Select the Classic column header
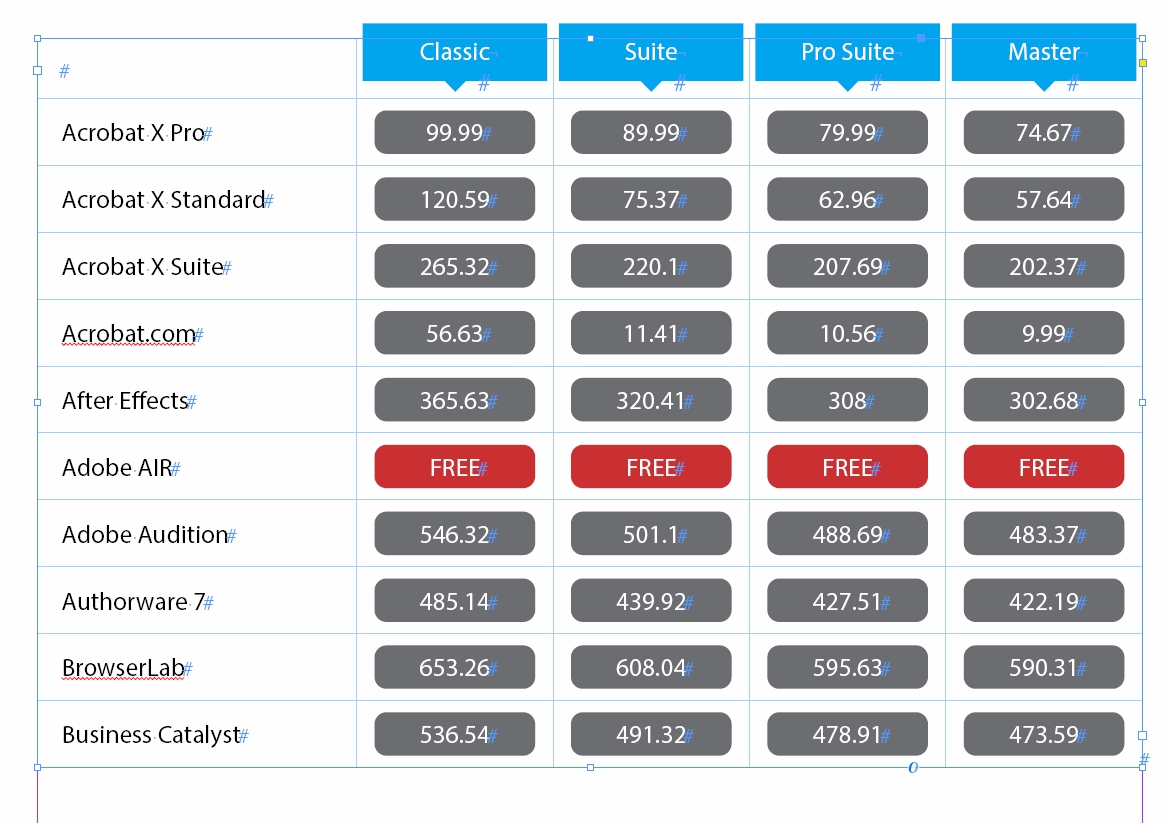The image size is (1170, 823). coord(454,52)
